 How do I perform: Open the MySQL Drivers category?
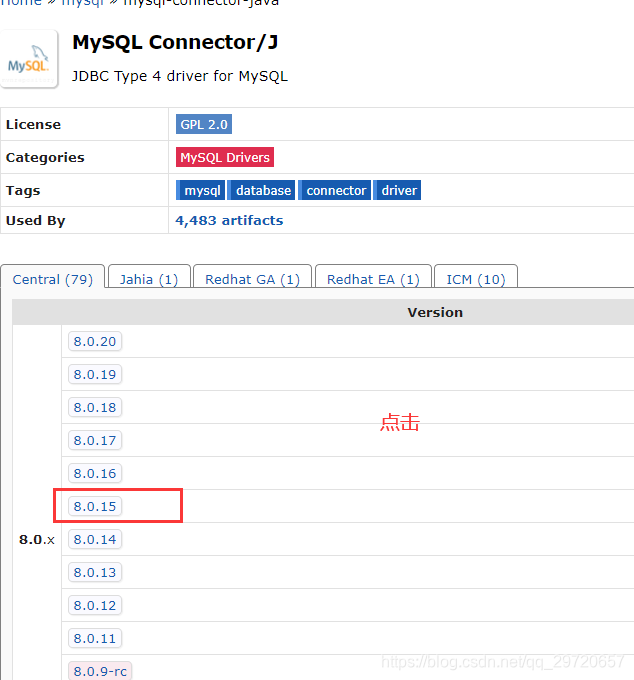(225, 157)
